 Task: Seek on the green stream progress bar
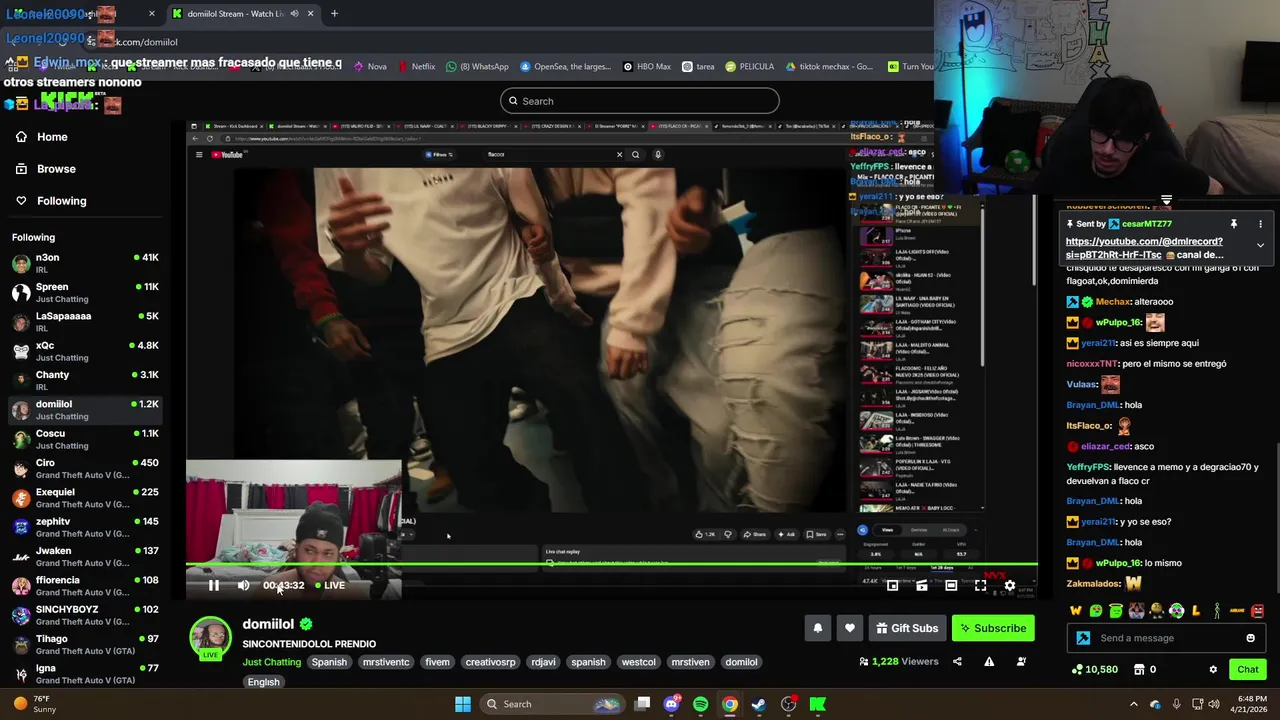(x=611, y=565)
